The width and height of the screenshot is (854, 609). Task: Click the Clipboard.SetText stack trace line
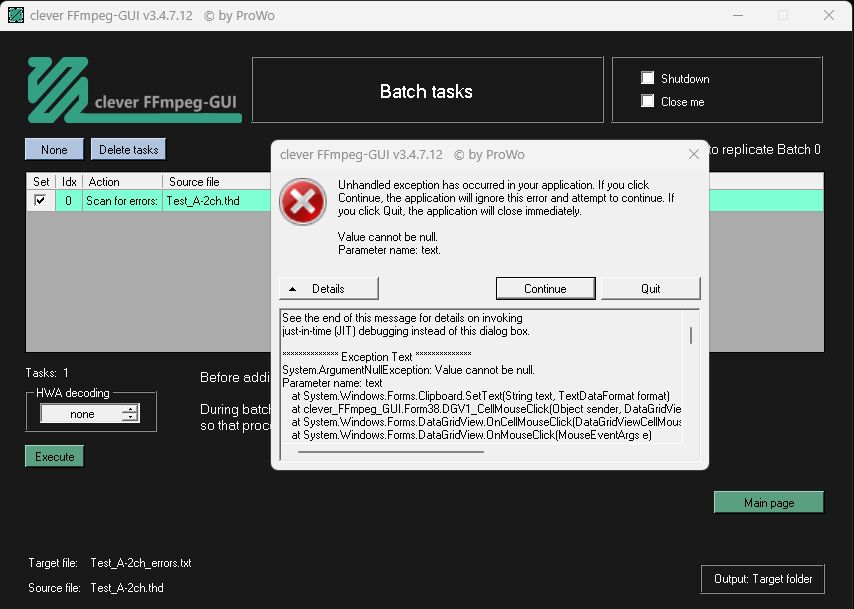[x=480, y=396]
